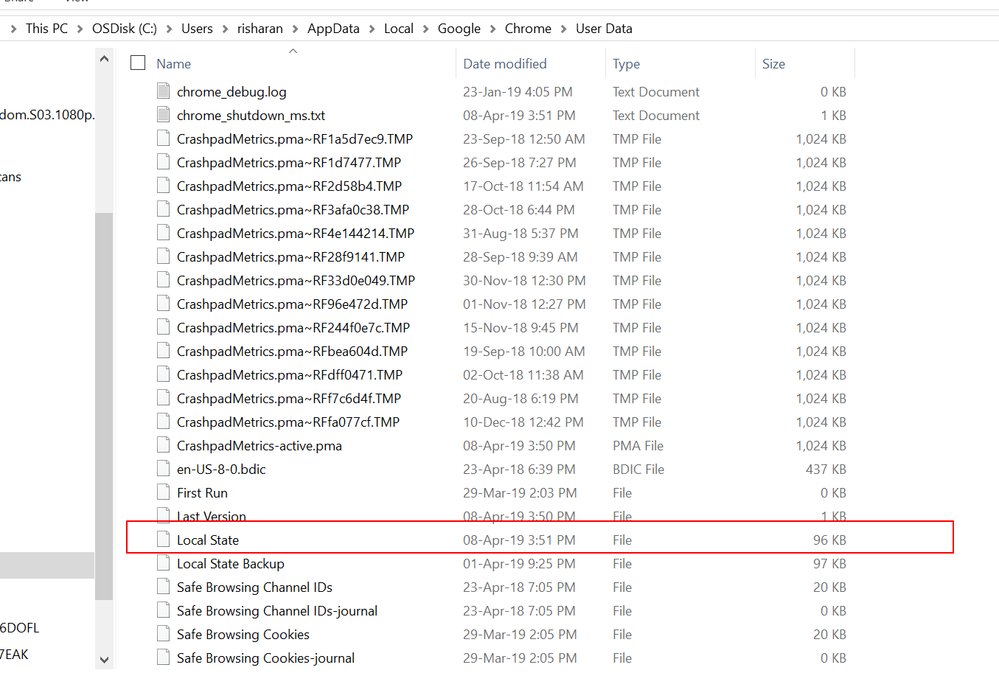Click icon of CrashpadMetrics.pma~RF244f0e7c.TMP
The width and height of the screenshot is (999, 695).
(163, 327)
